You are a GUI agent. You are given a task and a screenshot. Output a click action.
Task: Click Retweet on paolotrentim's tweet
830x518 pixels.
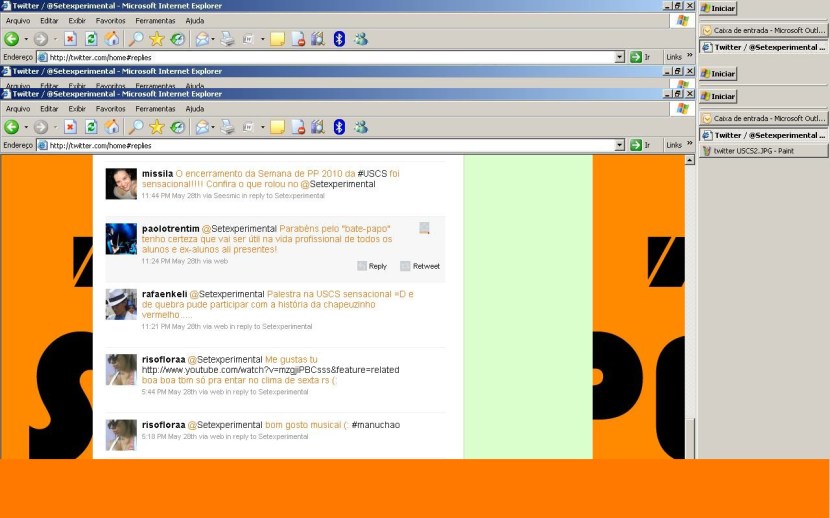pos(420,266)
